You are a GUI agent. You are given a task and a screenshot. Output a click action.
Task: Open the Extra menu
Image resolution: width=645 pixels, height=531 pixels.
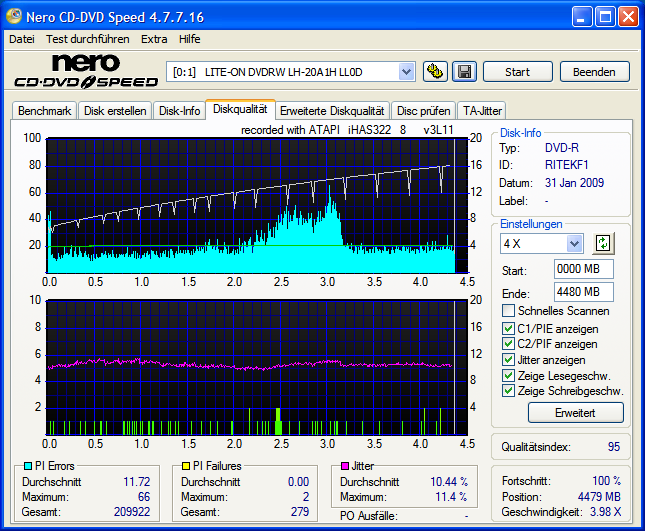[x=154, y=39]
